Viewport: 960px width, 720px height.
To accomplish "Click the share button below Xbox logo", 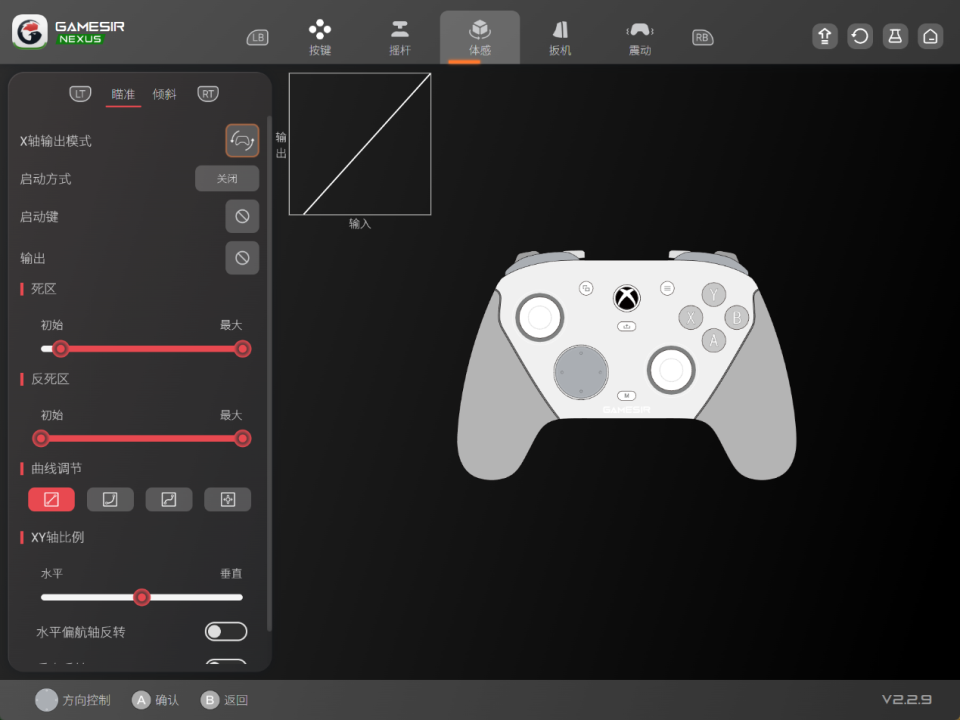I will (626, 326).
